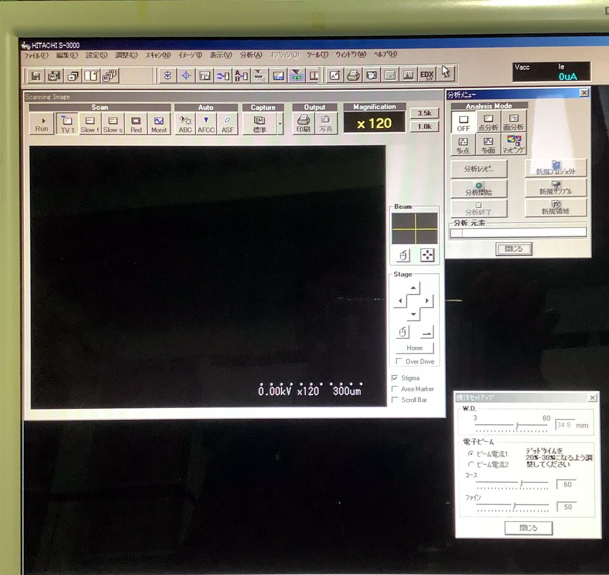Open the ヘルプ(H) menu

click(x=385, y=54)
